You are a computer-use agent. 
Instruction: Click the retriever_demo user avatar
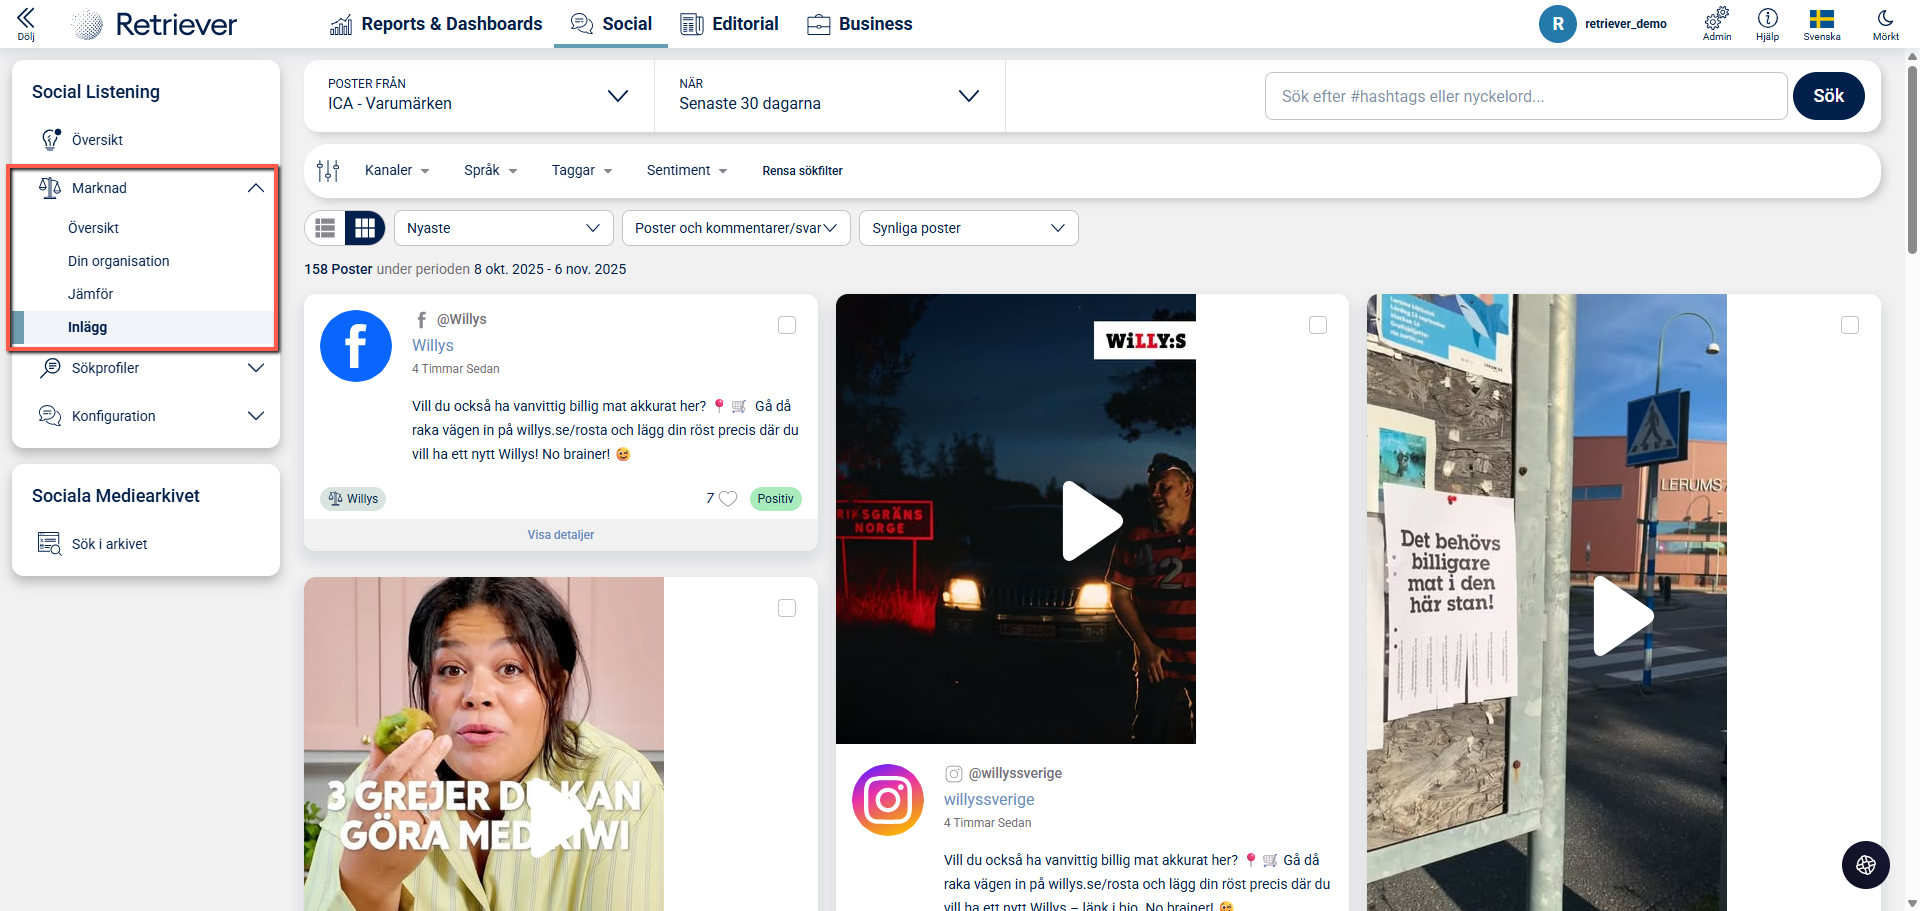pos(1557,24)
